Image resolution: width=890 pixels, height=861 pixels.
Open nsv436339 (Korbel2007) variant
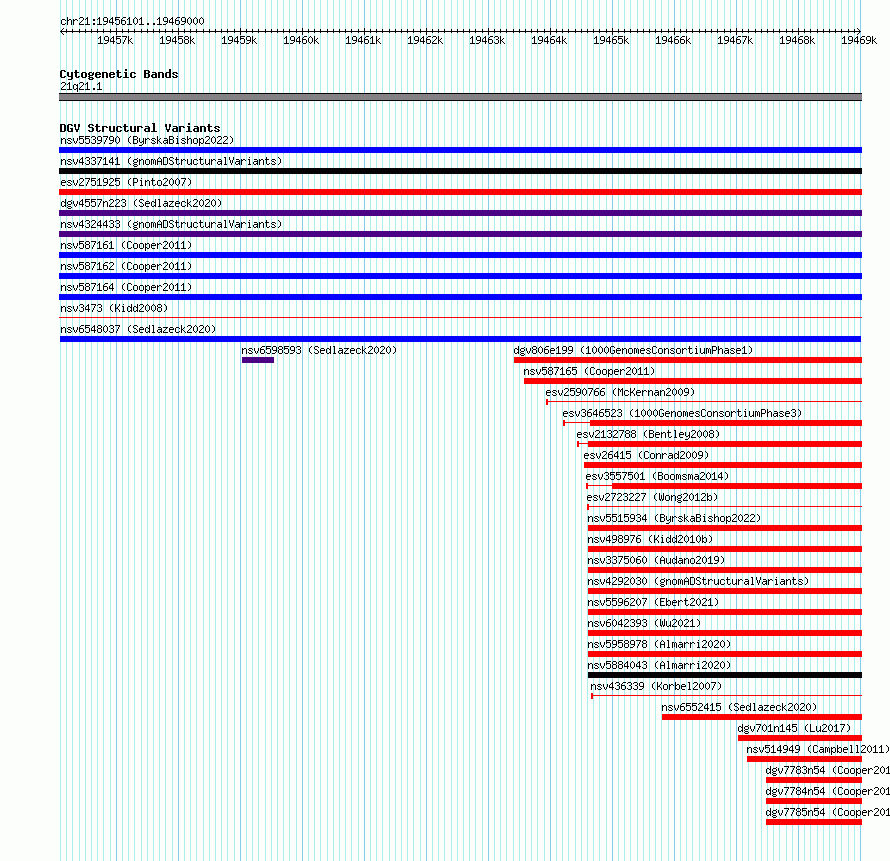coord(656,686)
